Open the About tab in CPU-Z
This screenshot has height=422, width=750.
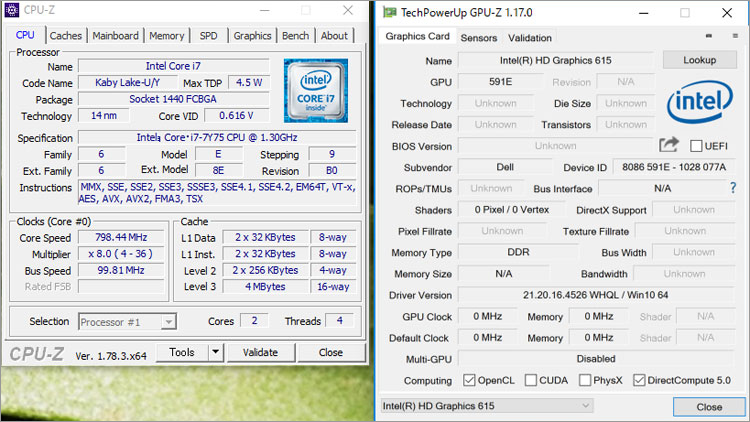coord(334,36)
